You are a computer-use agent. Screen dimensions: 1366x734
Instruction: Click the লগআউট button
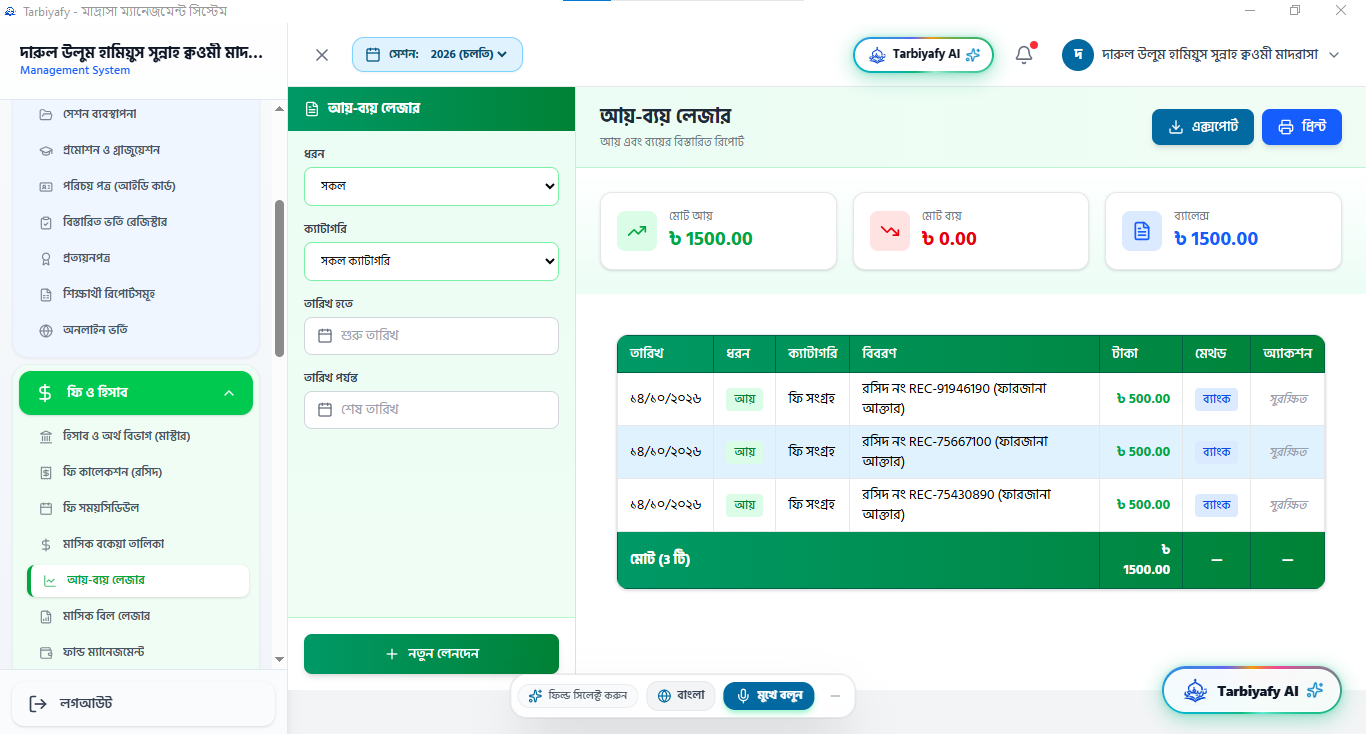(x=143, y=704)
